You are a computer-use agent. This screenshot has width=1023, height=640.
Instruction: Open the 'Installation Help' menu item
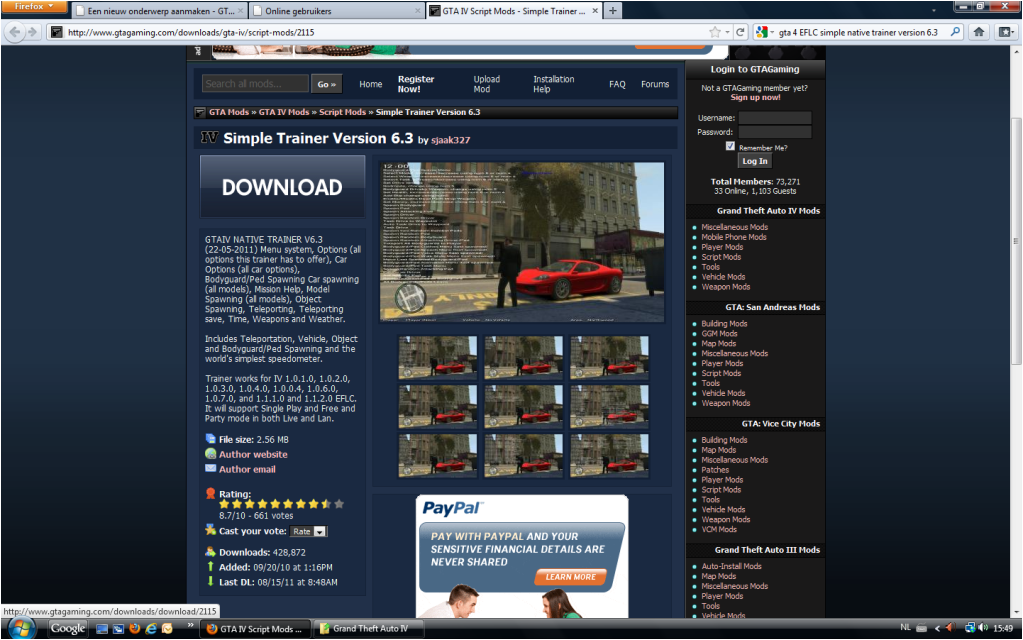pos(553,84)
